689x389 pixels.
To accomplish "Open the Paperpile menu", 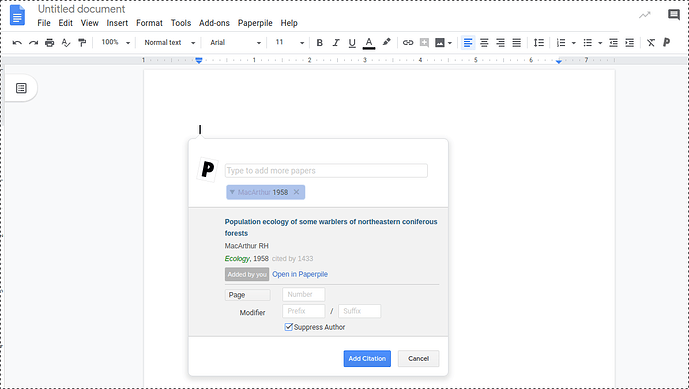I will coord(255,23).
